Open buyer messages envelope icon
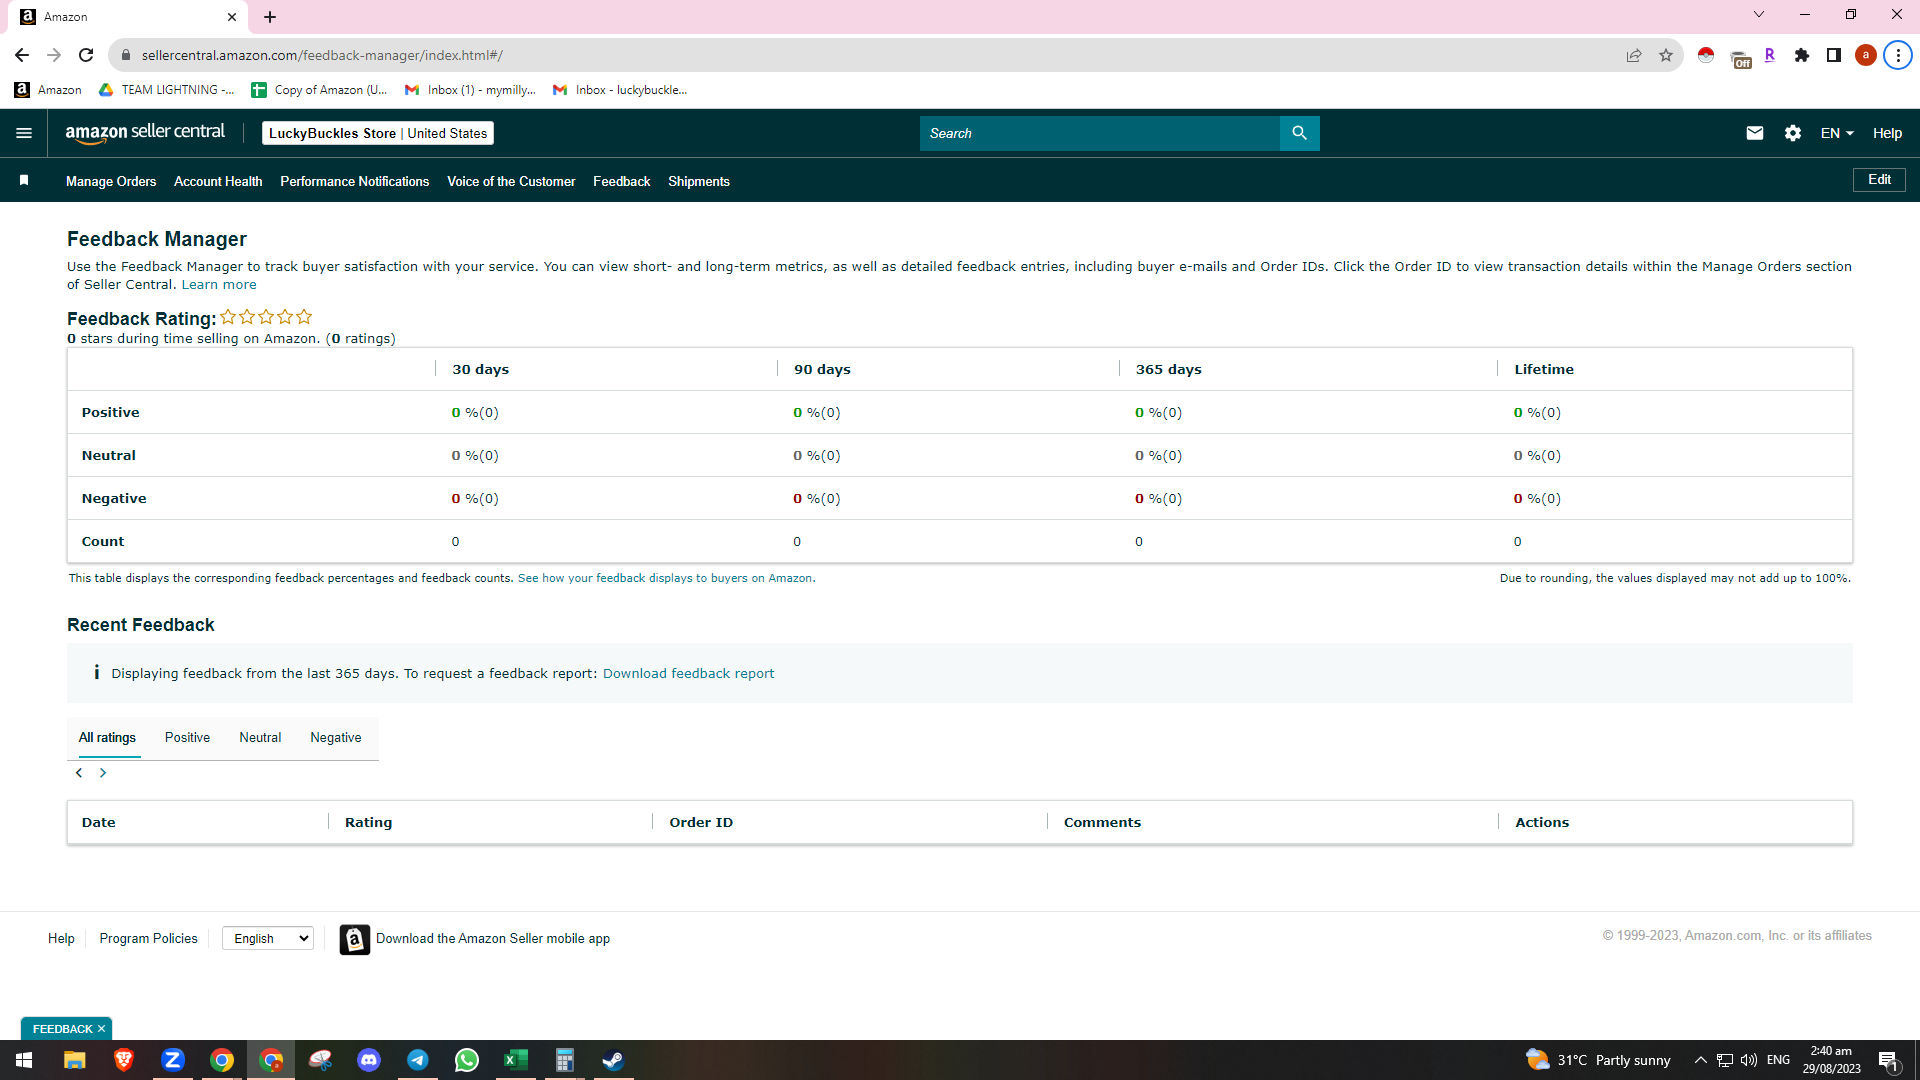 (x=1755, y=133)
